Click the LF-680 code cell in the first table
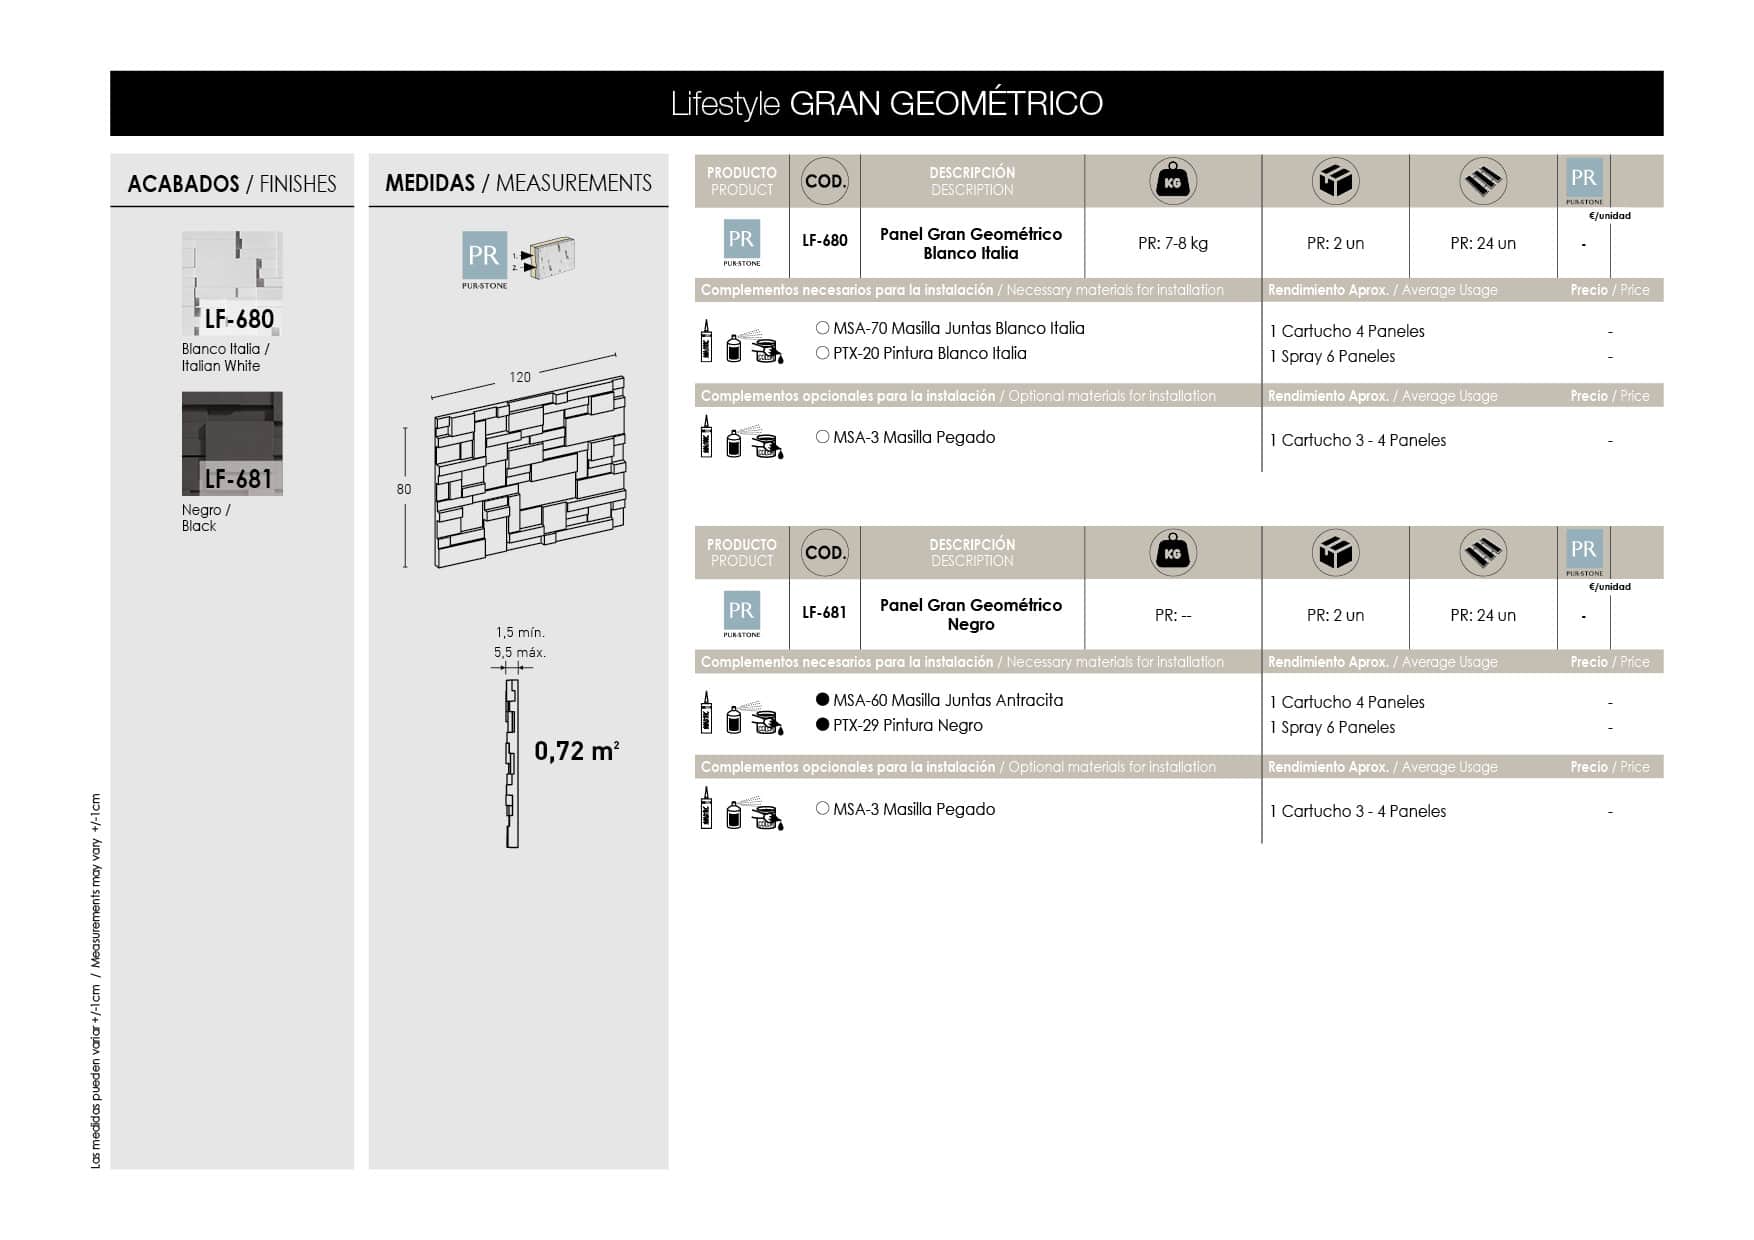This screenshot has width=1754, height=1240. [825, 241]
